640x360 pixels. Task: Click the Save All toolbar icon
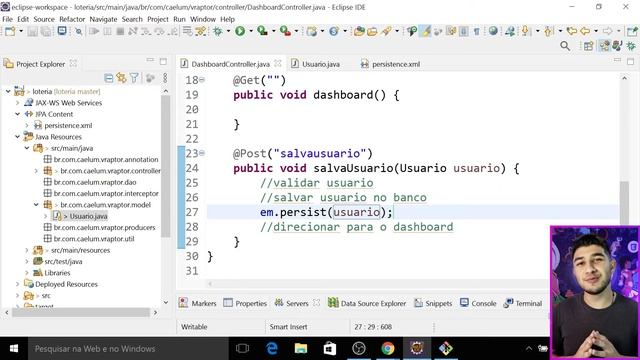46,31
